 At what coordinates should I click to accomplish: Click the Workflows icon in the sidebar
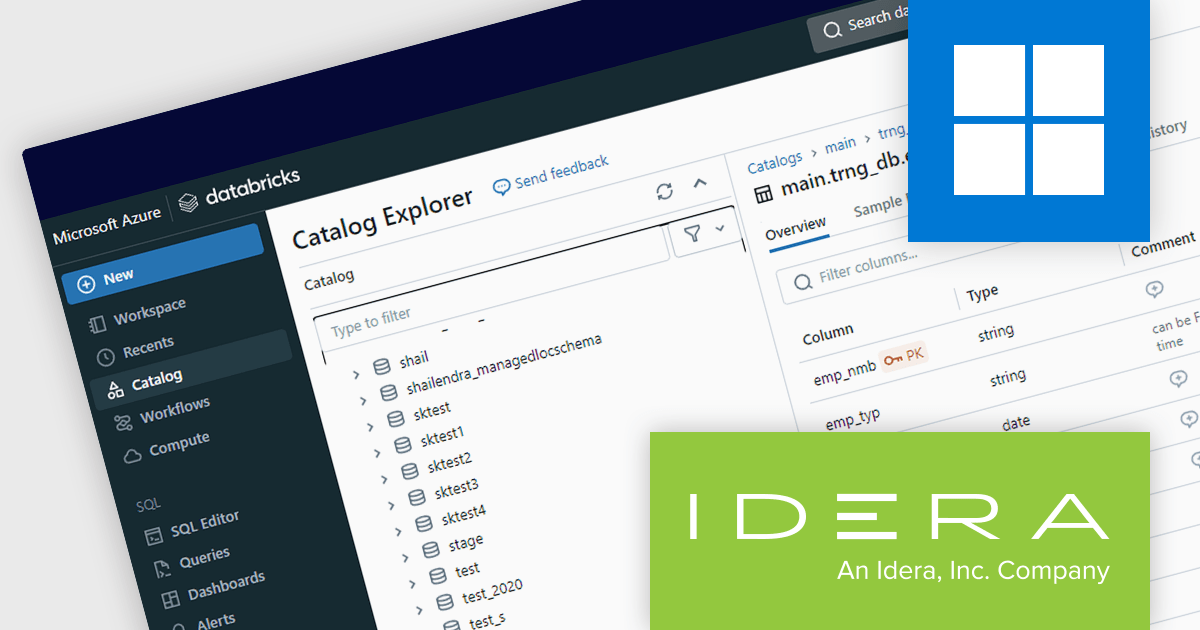(123, 424)
